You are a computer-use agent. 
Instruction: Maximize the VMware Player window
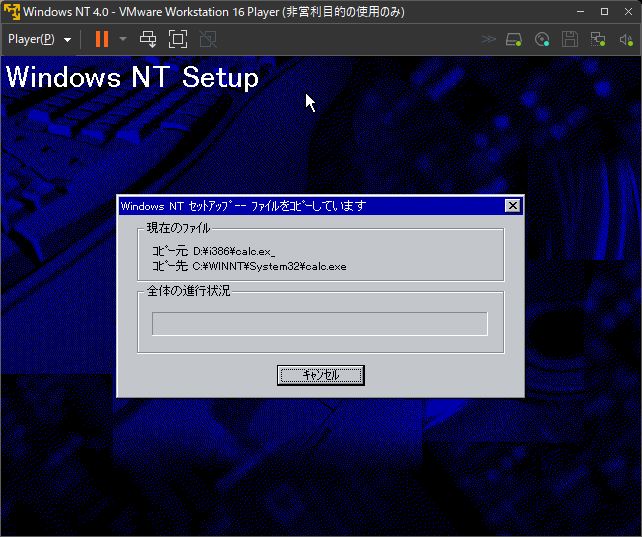(x=604, y=11)
